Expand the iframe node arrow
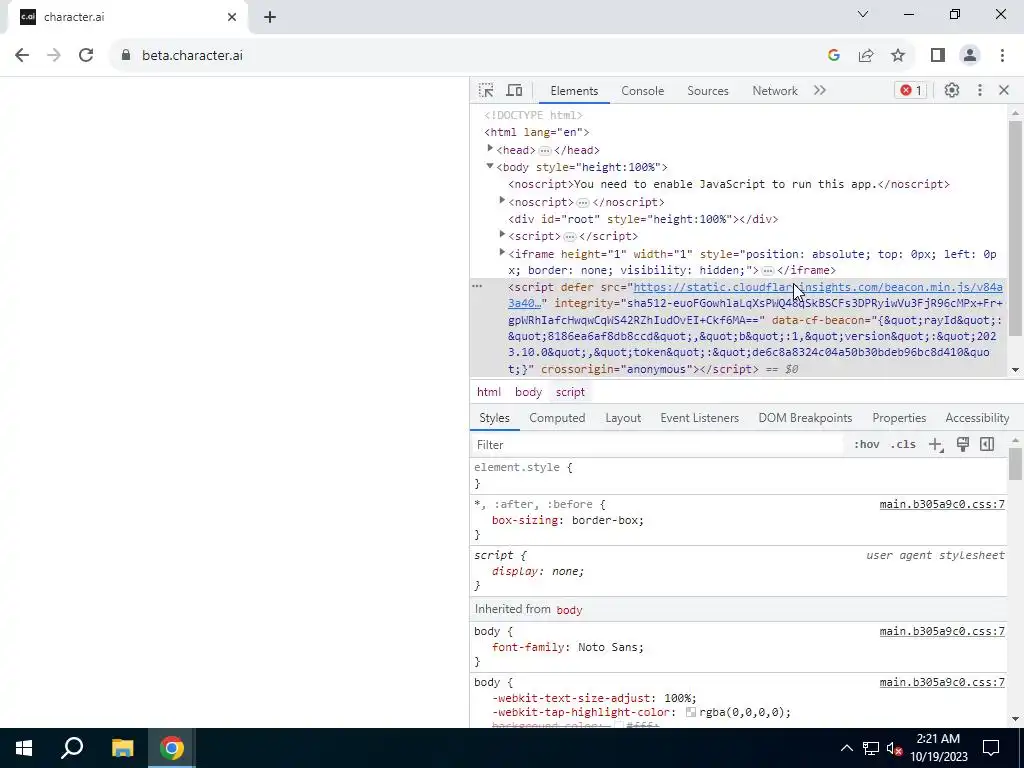1024x768 pixels. tap(502, 252)
